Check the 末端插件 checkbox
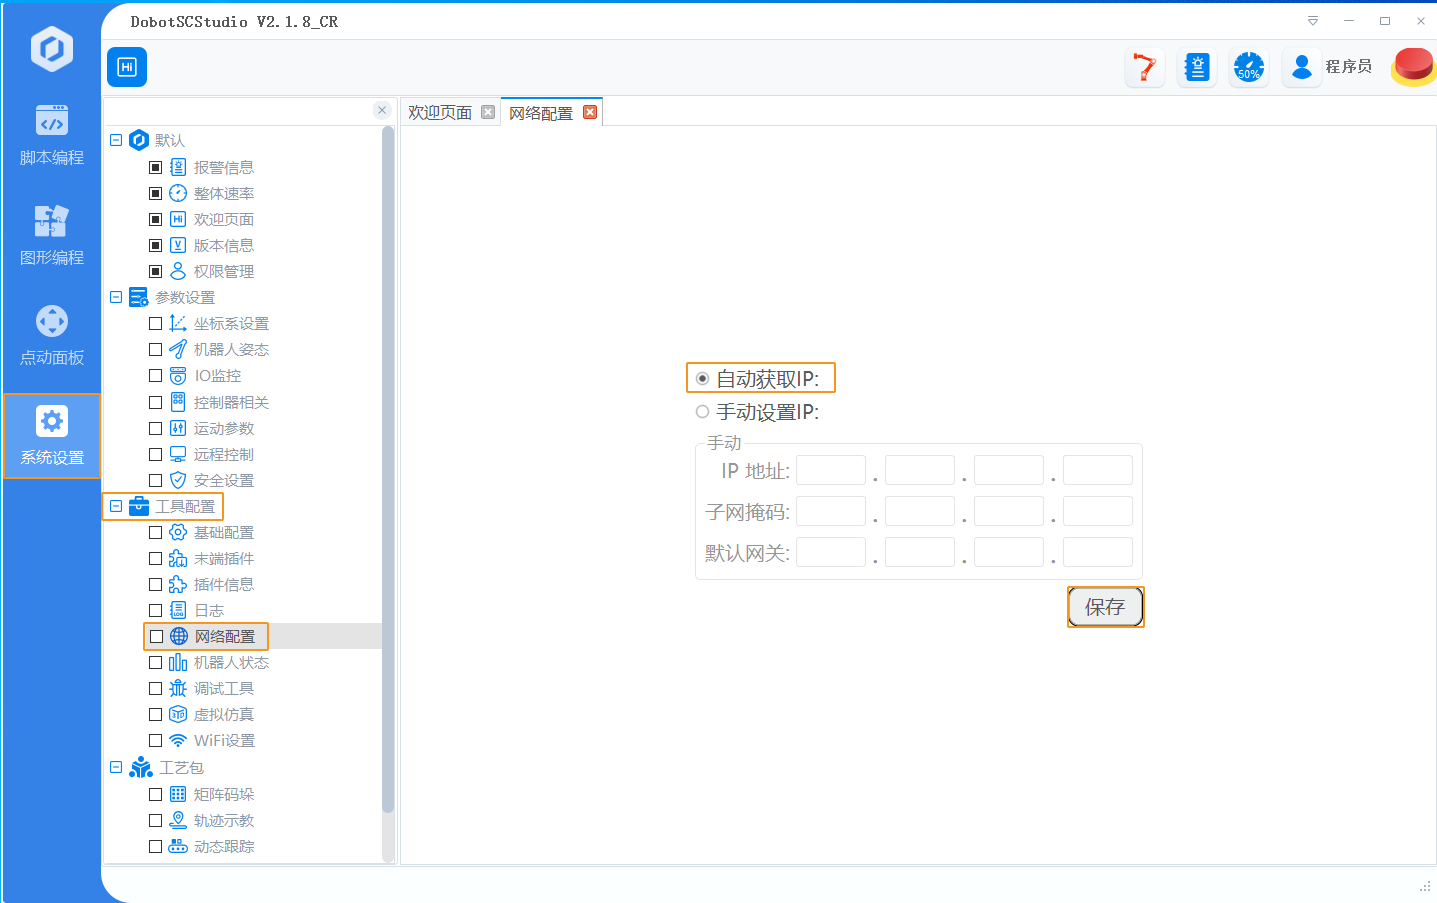1437x903 pixels. [x=155, y=558]
